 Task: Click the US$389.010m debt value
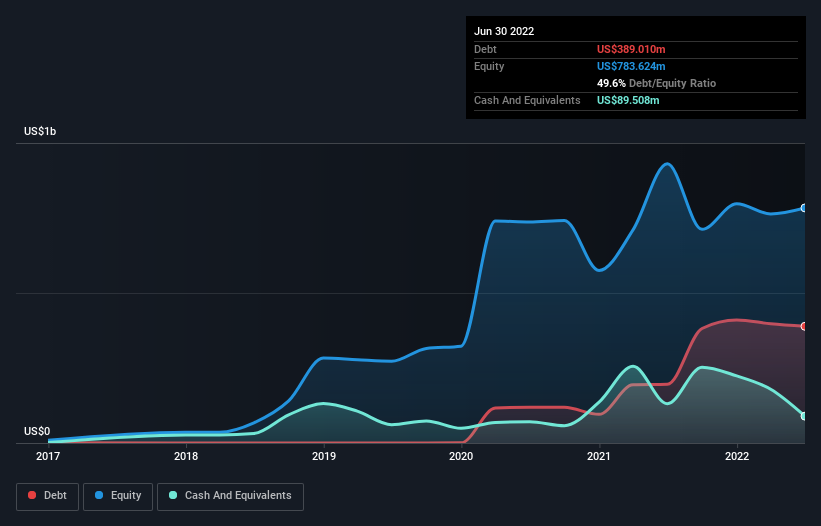tap(631, 49)
